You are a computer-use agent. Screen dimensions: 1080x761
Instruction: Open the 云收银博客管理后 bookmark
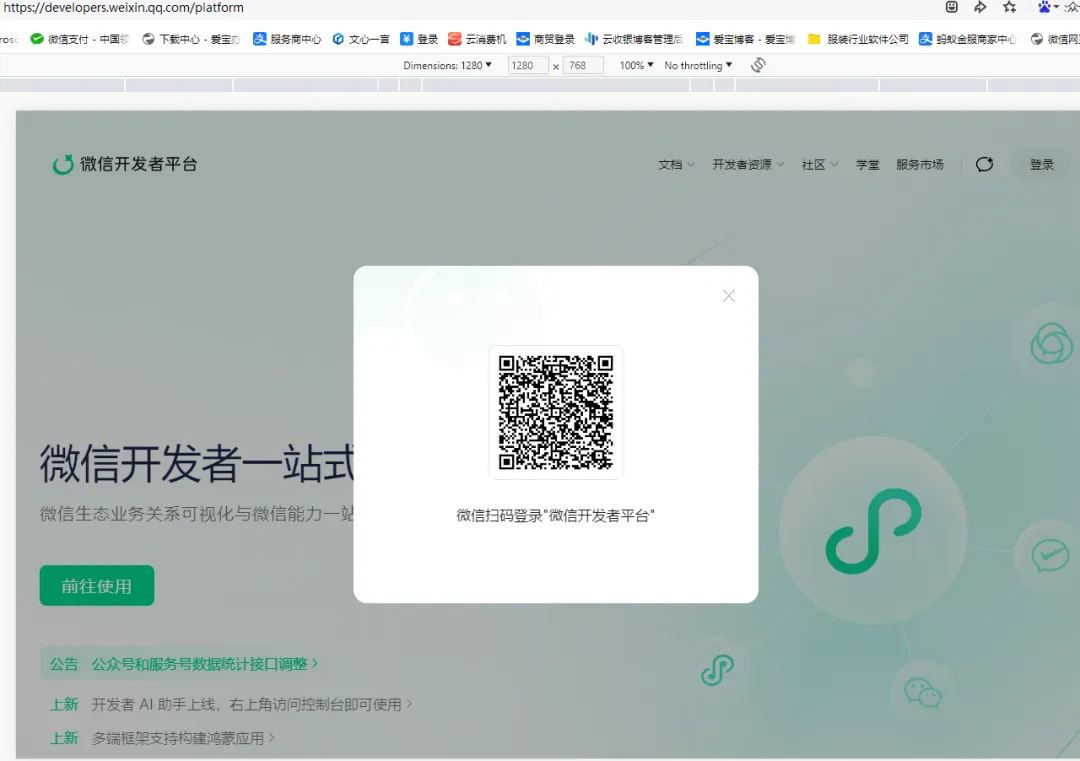pyautogui.click(x=634, y=39)
